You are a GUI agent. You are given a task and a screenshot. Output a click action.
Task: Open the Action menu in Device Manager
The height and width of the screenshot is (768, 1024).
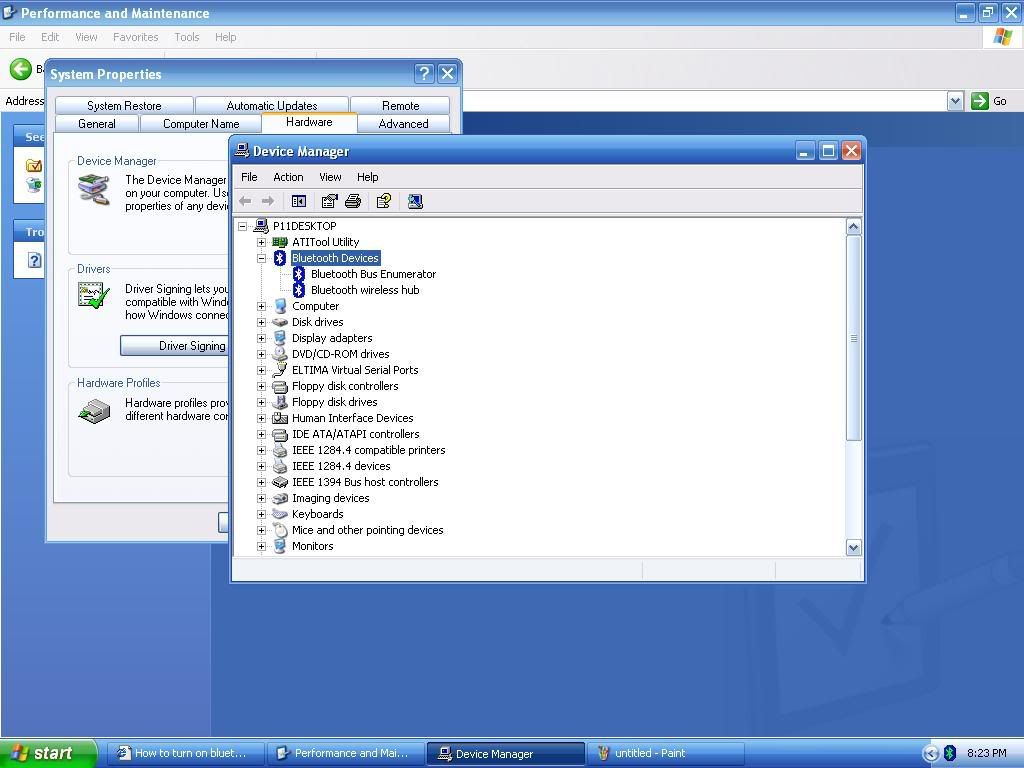tap(288, 177)
